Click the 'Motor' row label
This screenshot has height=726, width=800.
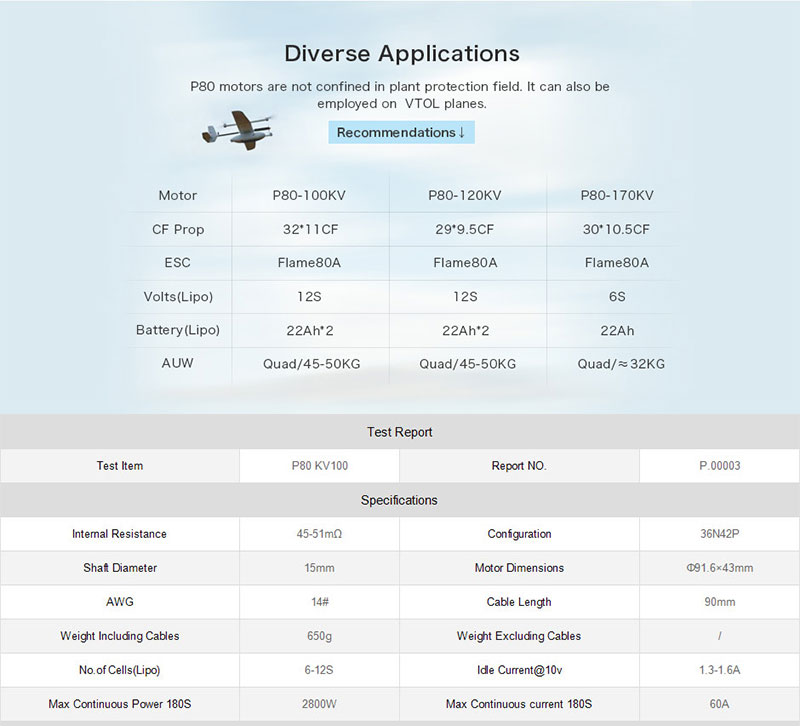coord(178,195)
